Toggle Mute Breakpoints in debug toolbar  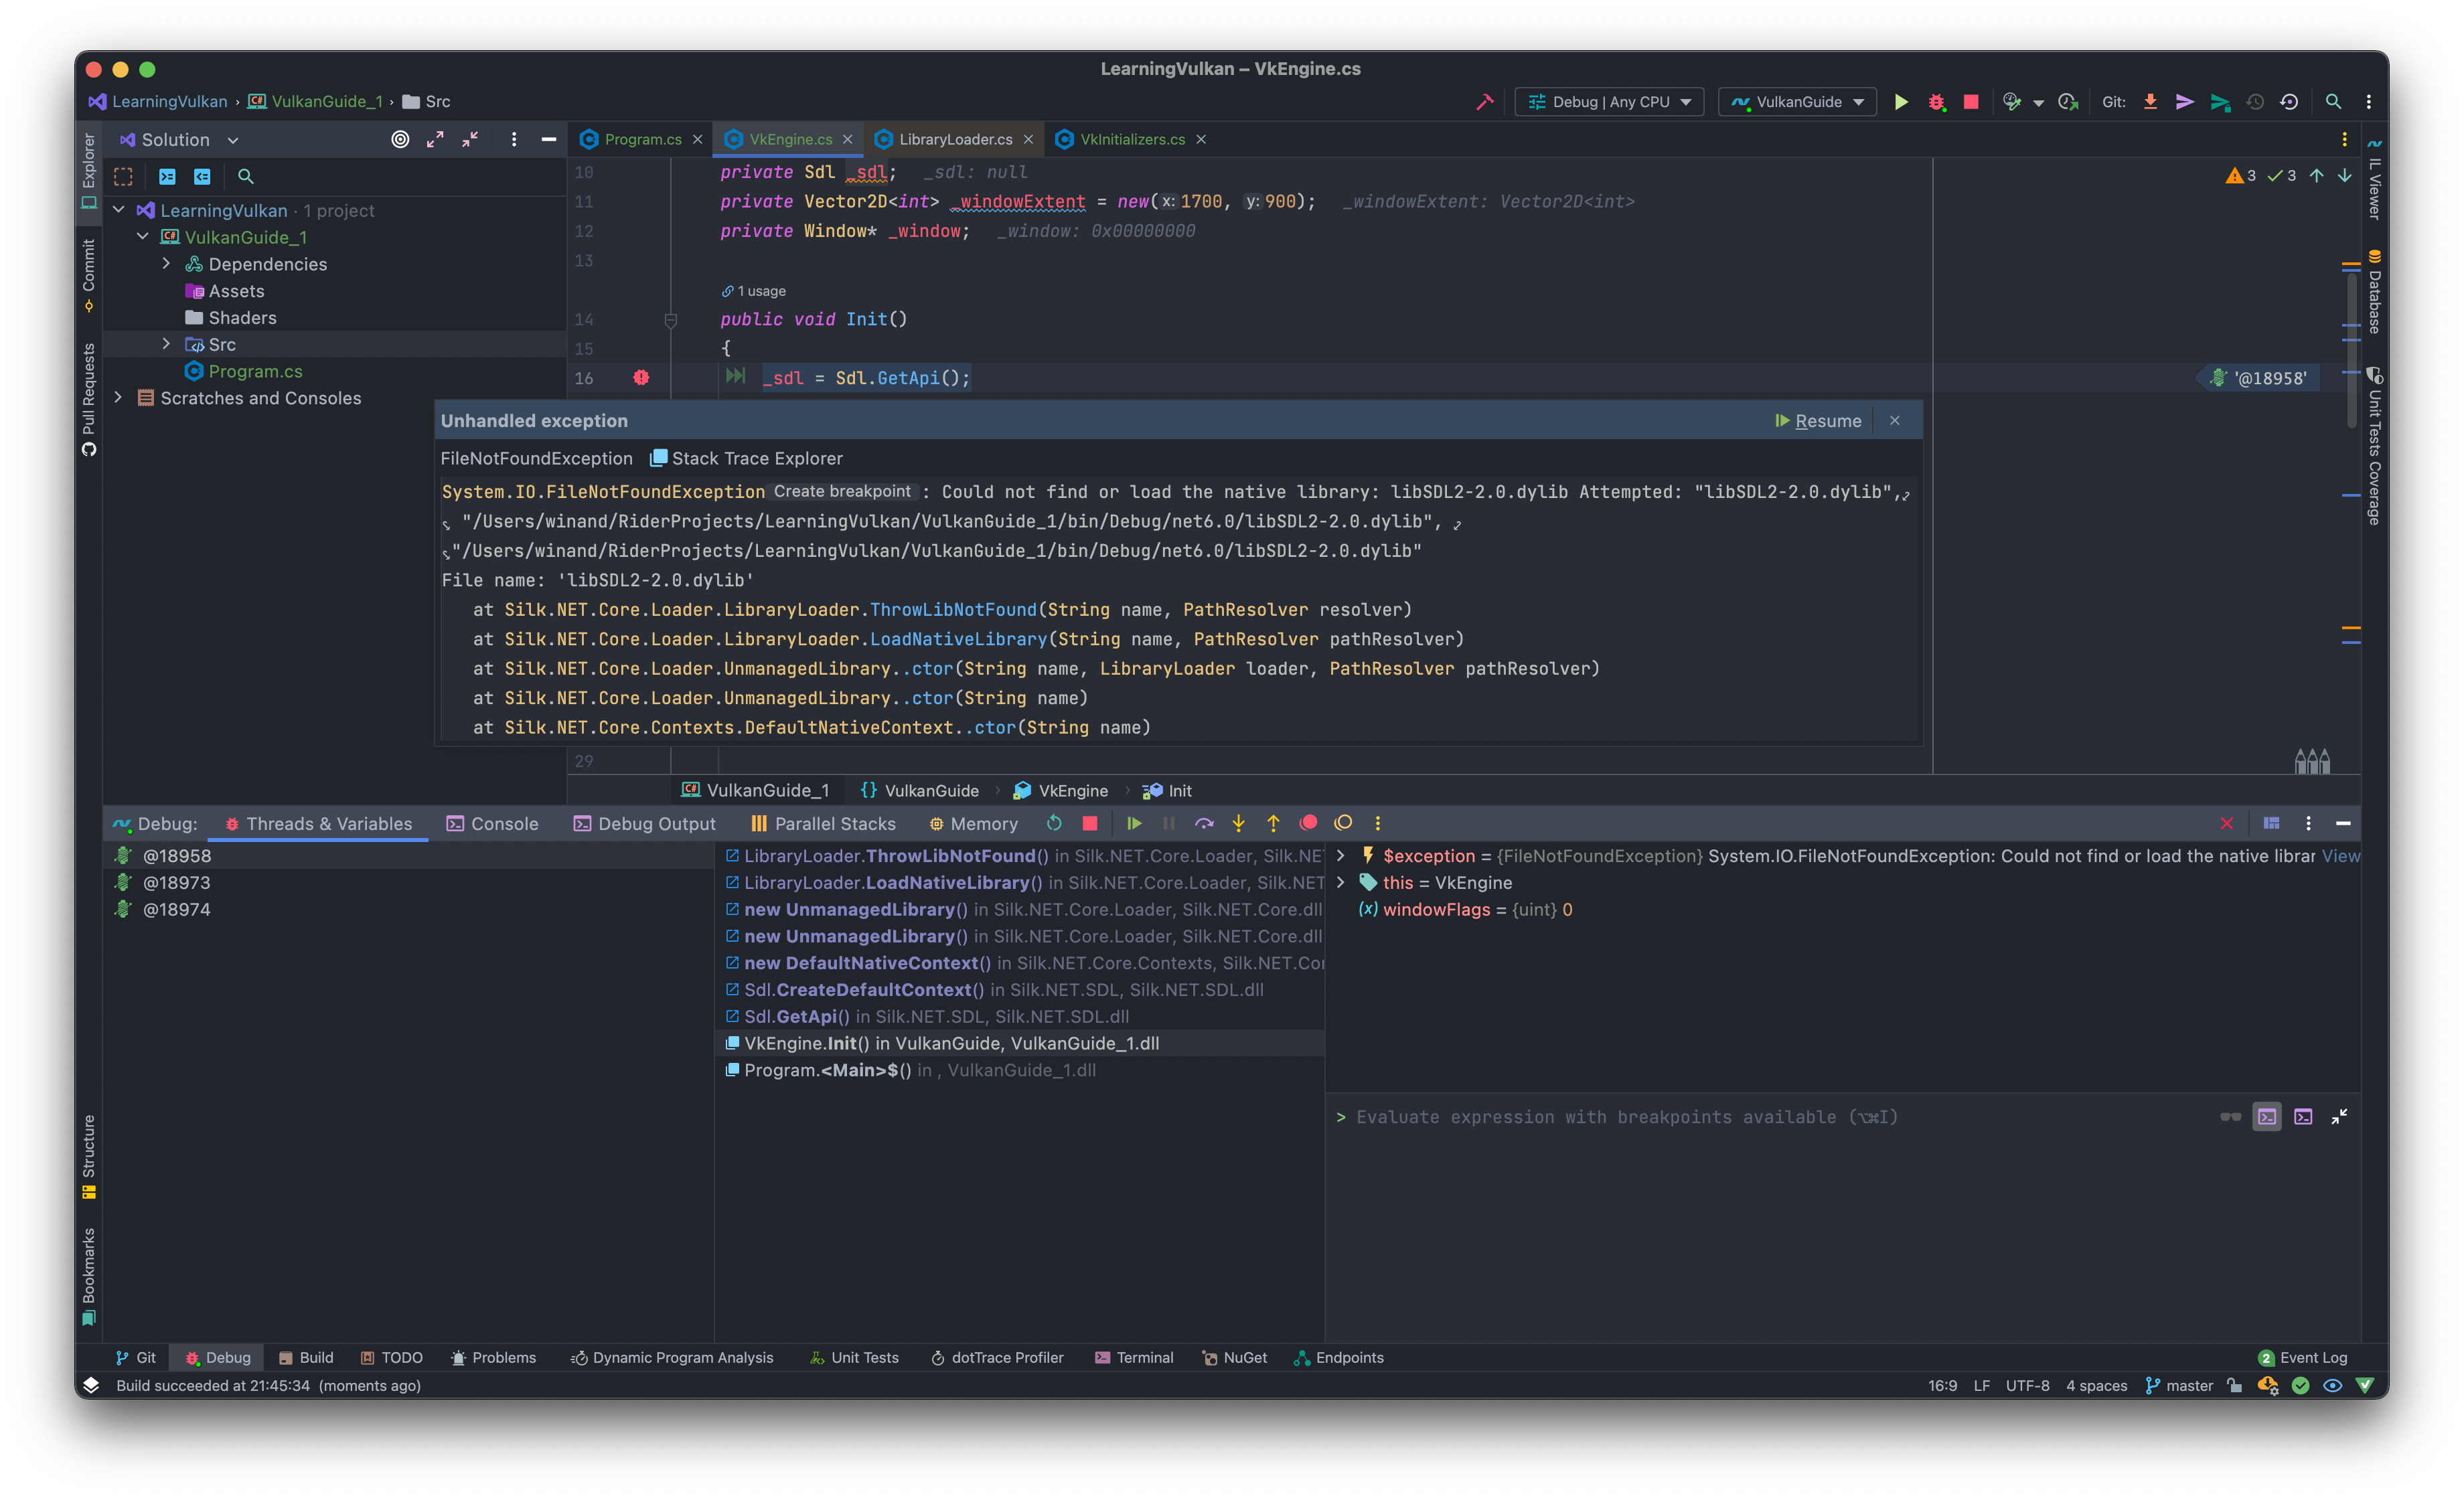(x=1343, y=823)
